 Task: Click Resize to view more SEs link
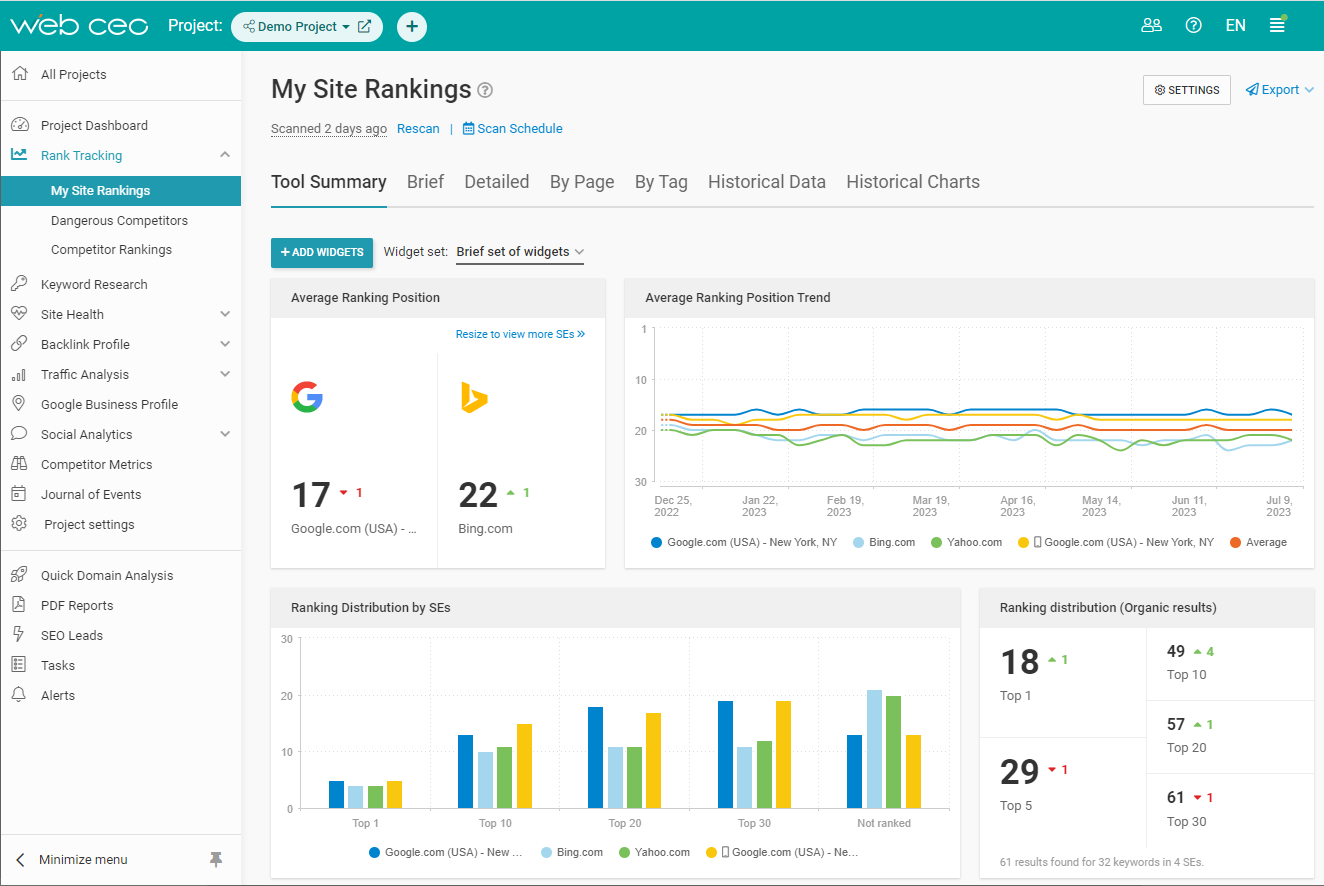click(x=520, y=334)
